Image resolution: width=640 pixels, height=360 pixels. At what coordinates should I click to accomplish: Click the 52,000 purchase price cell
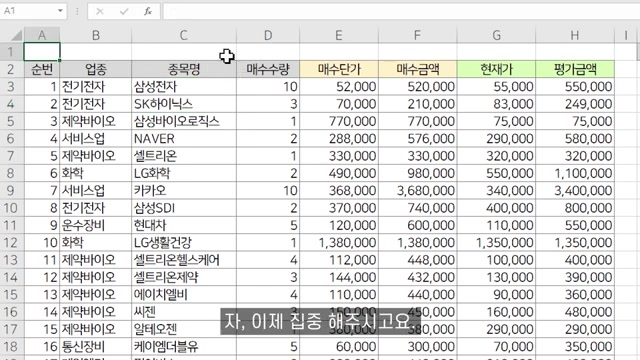[339, 87]
